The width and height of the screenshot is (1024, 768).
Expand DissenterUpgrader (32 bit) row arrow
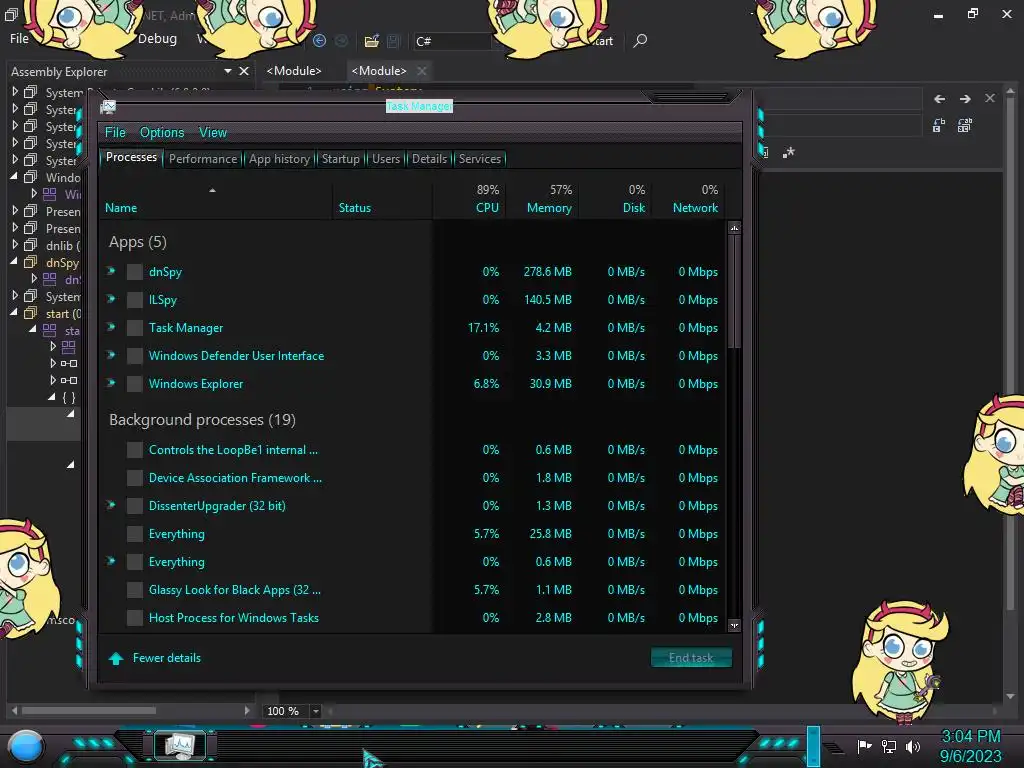coord(111,505)
